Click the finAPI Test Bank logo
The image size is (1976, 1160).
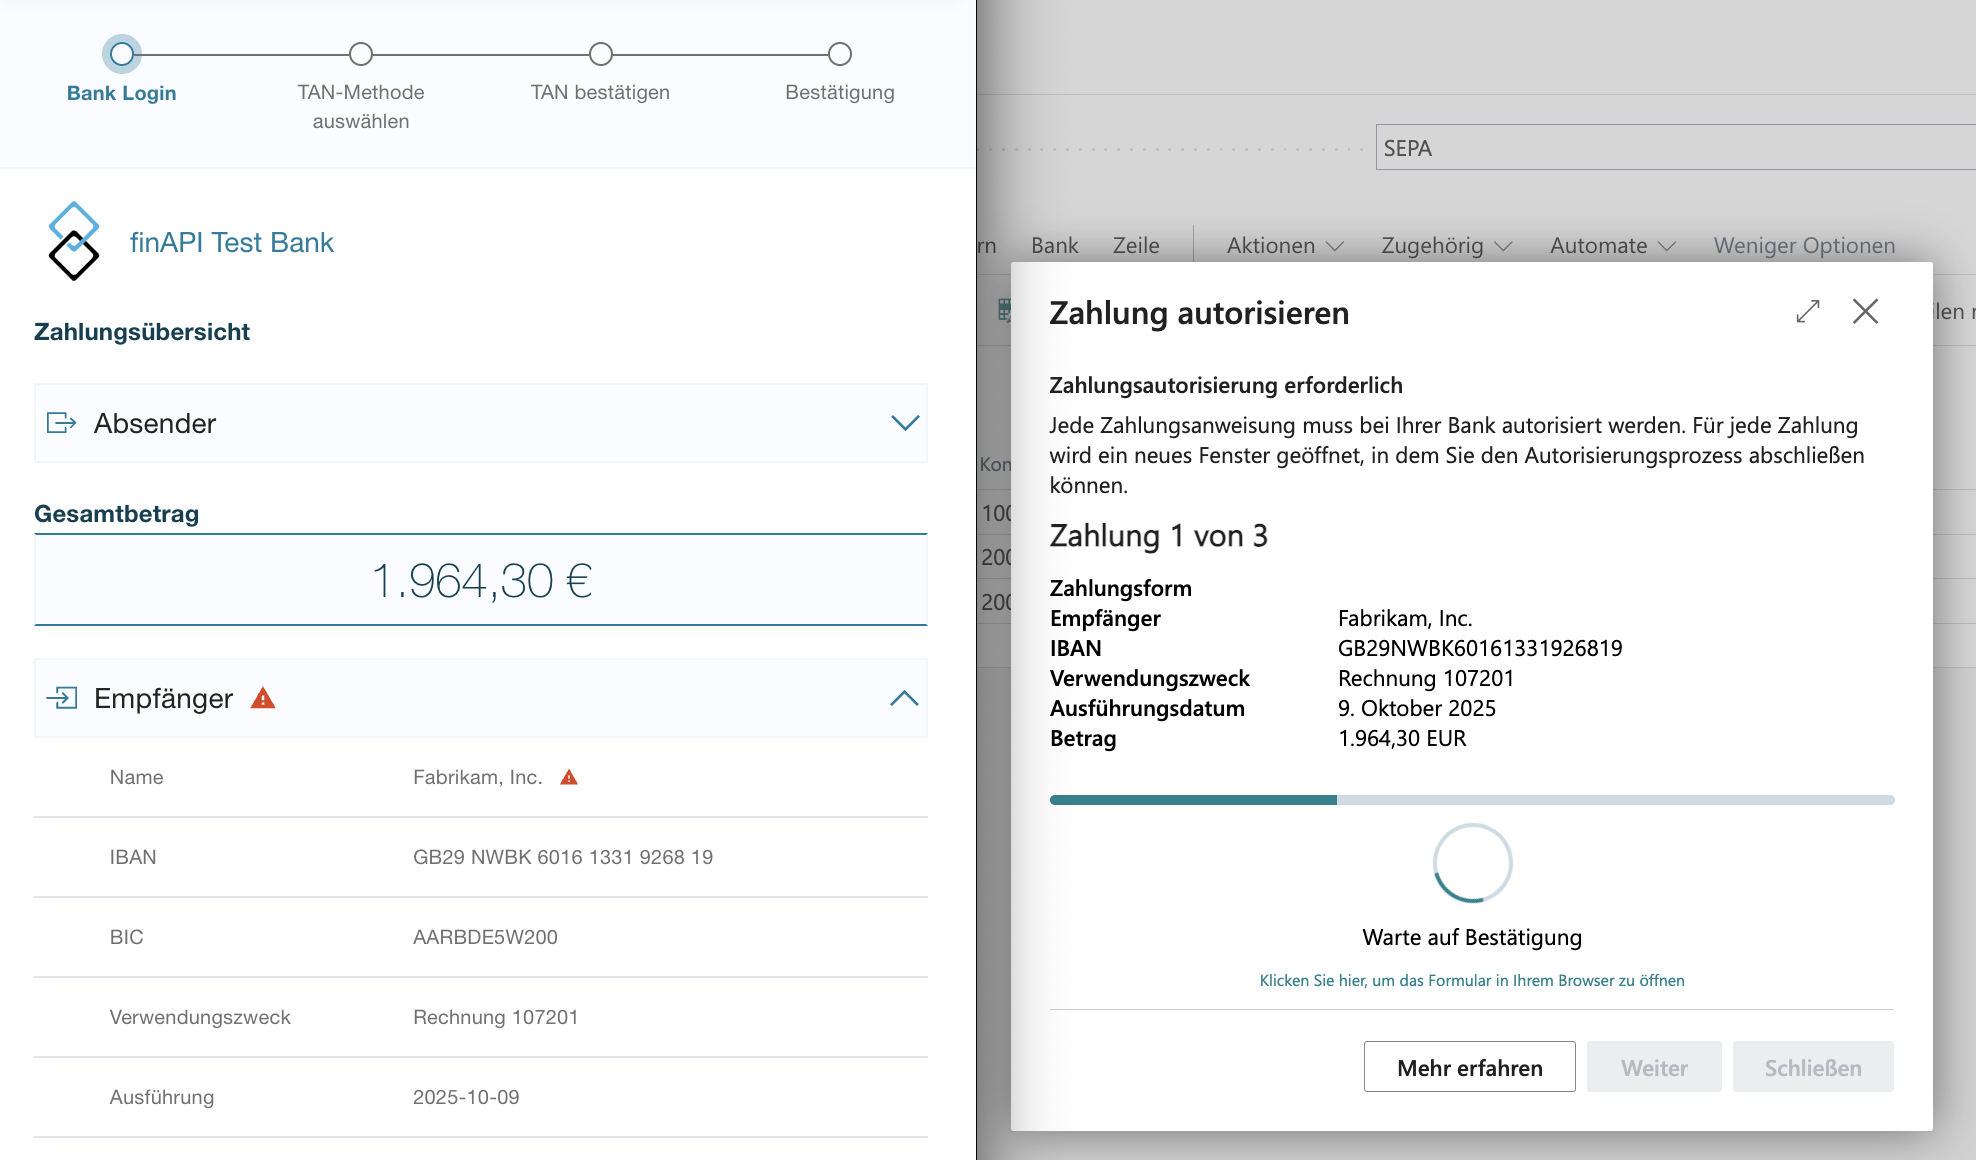tap(74, 241)
